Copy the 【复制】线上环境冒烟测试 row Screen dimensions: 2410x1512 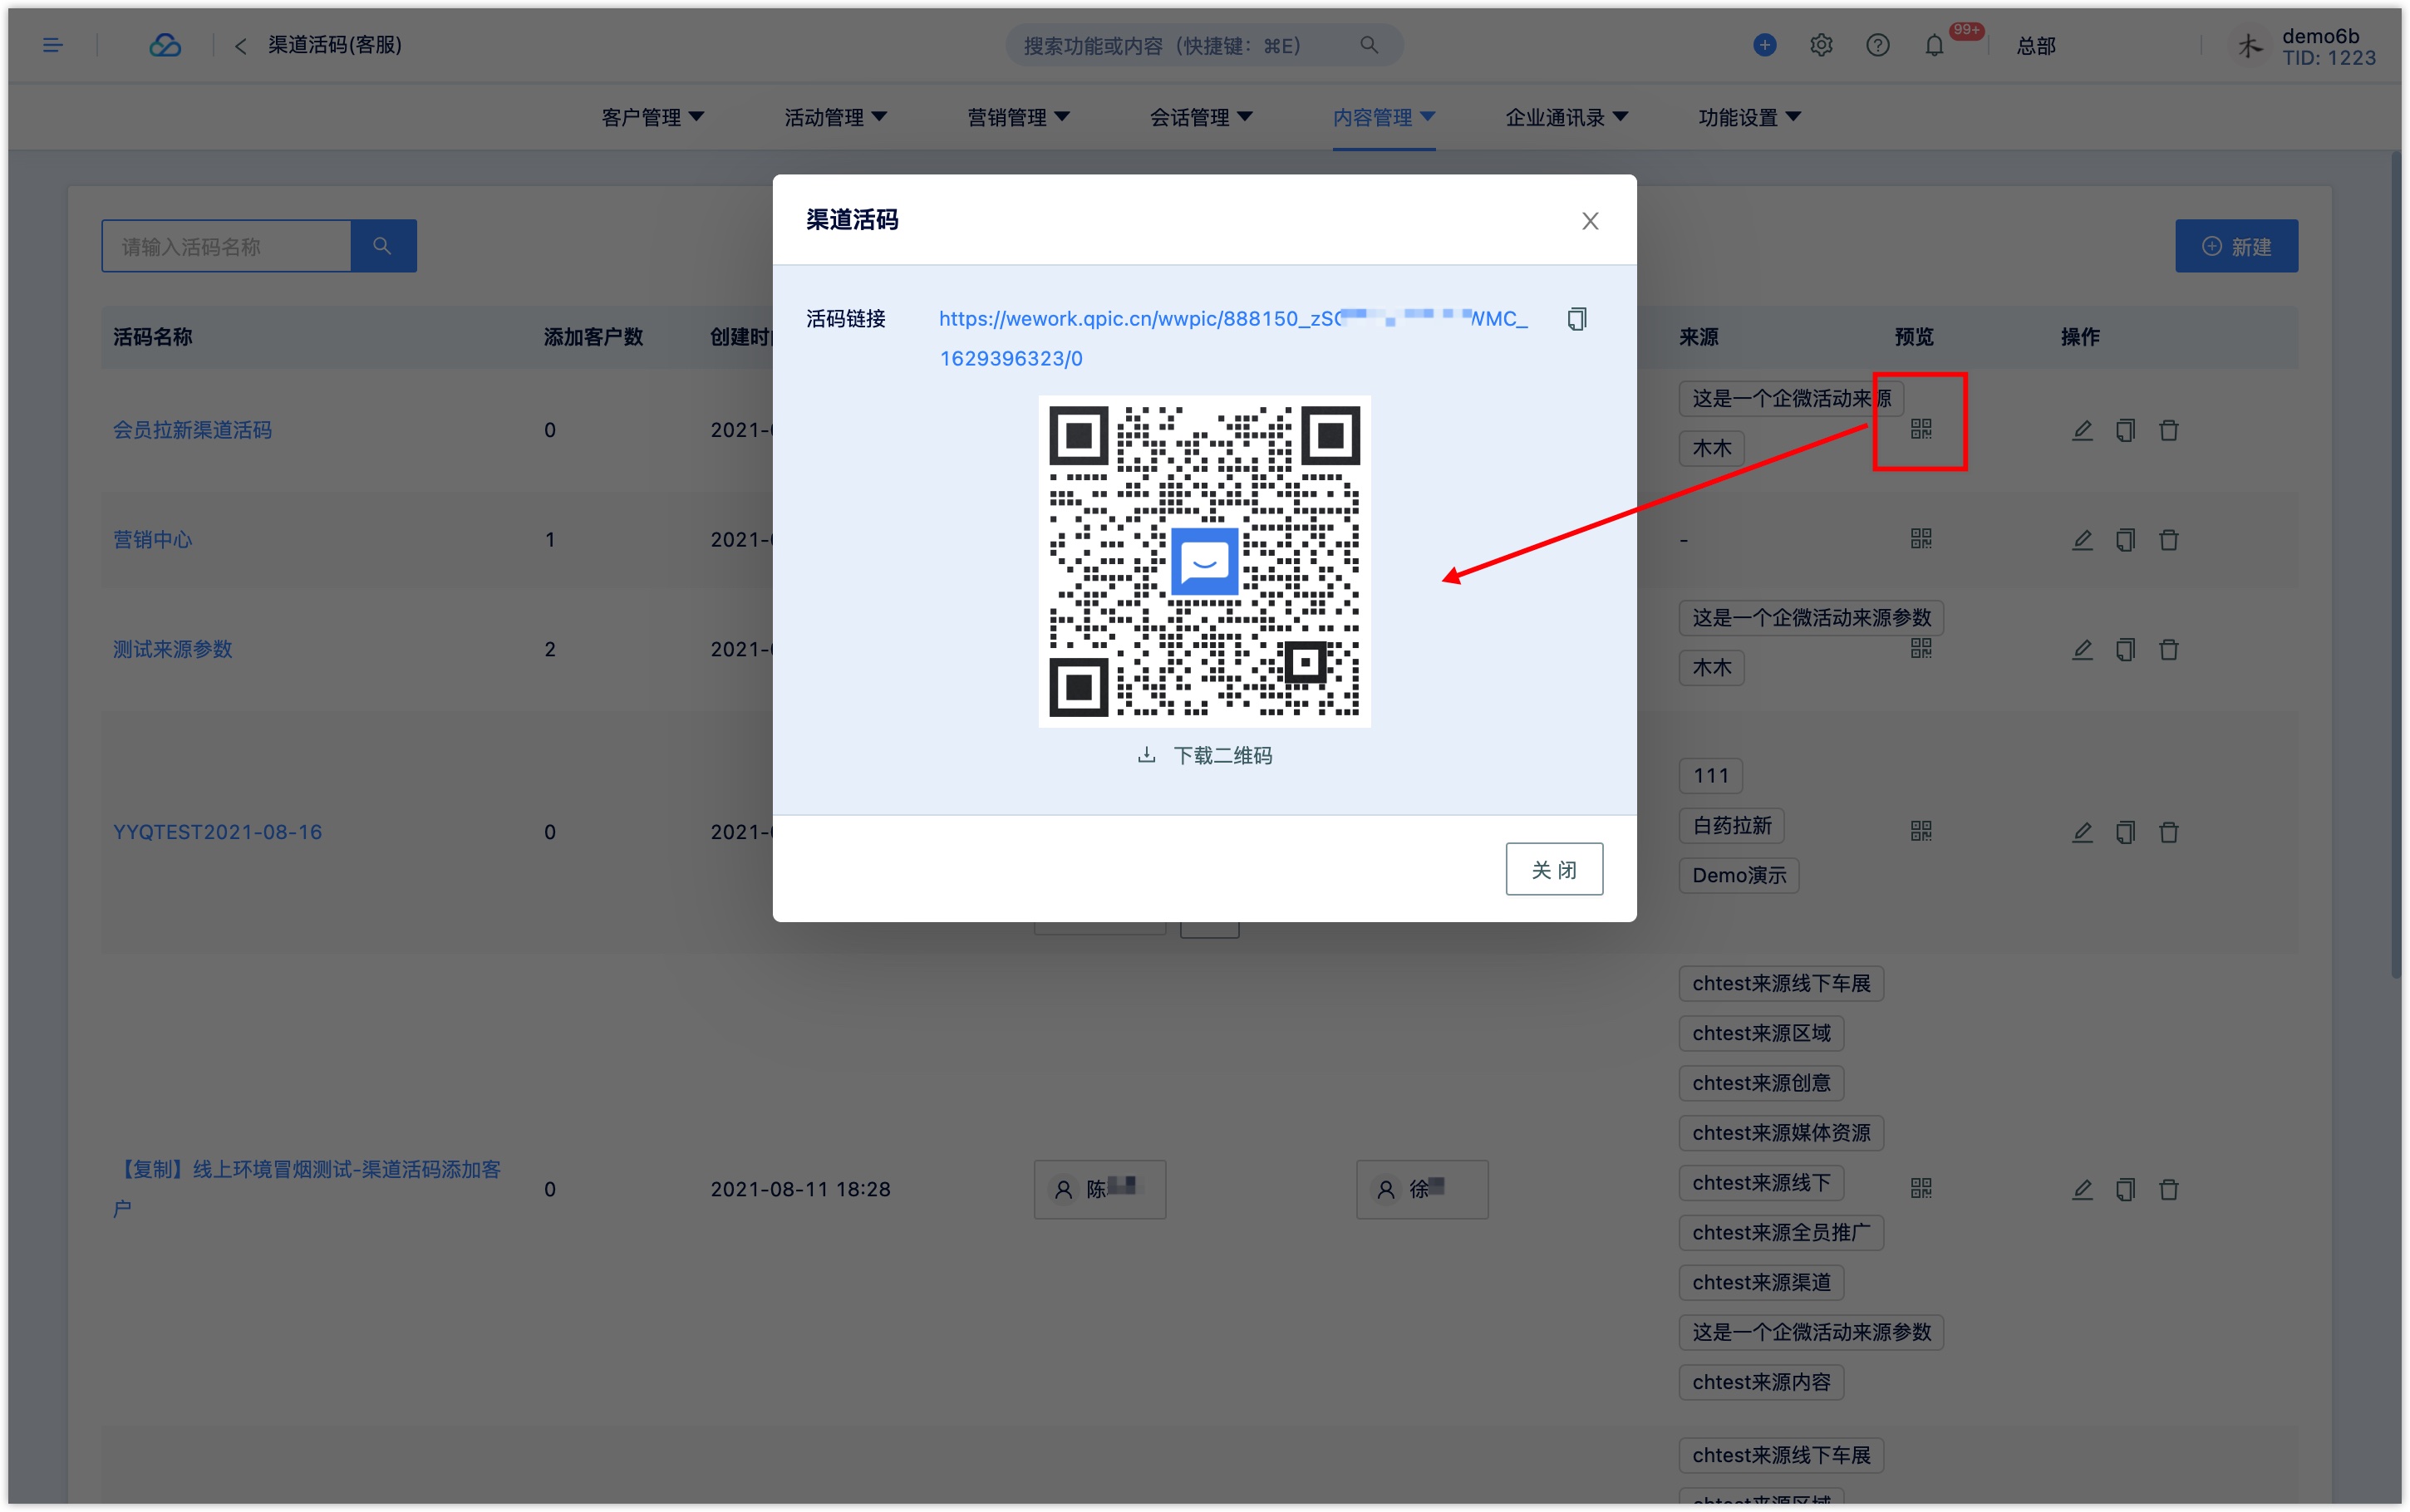(x=2125, y=1189)
